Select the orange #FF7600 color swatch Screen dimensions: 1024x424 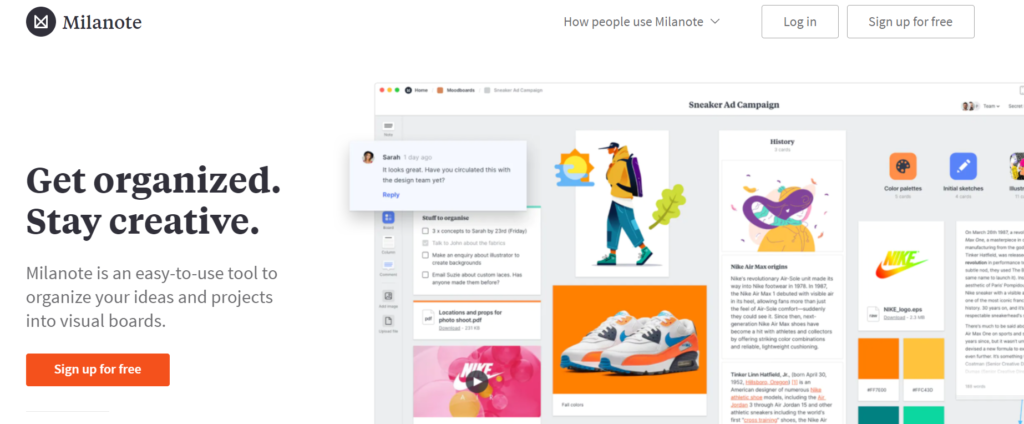878,359
